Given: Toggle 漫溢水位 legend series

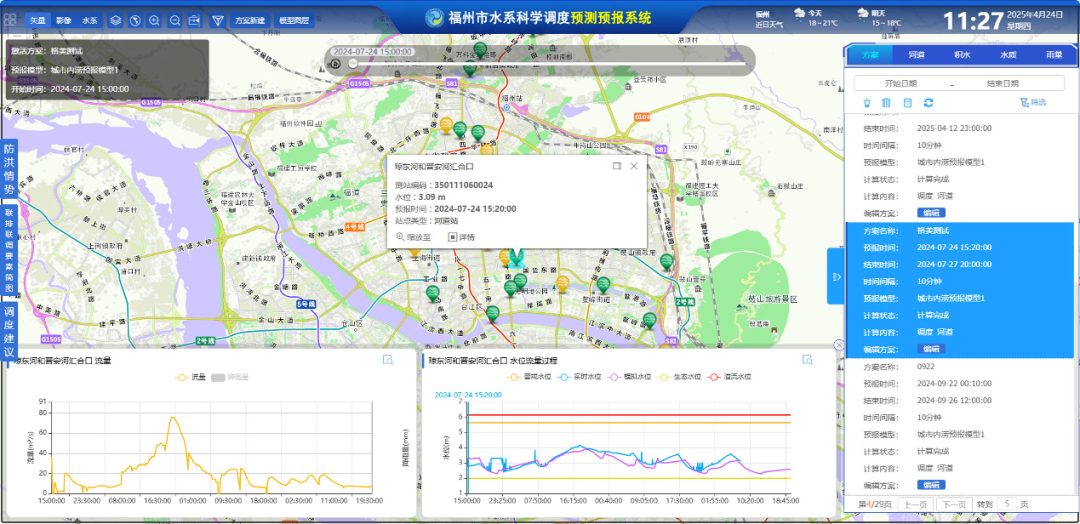Looking at the screenshot, I should click(x=729, y=377).
